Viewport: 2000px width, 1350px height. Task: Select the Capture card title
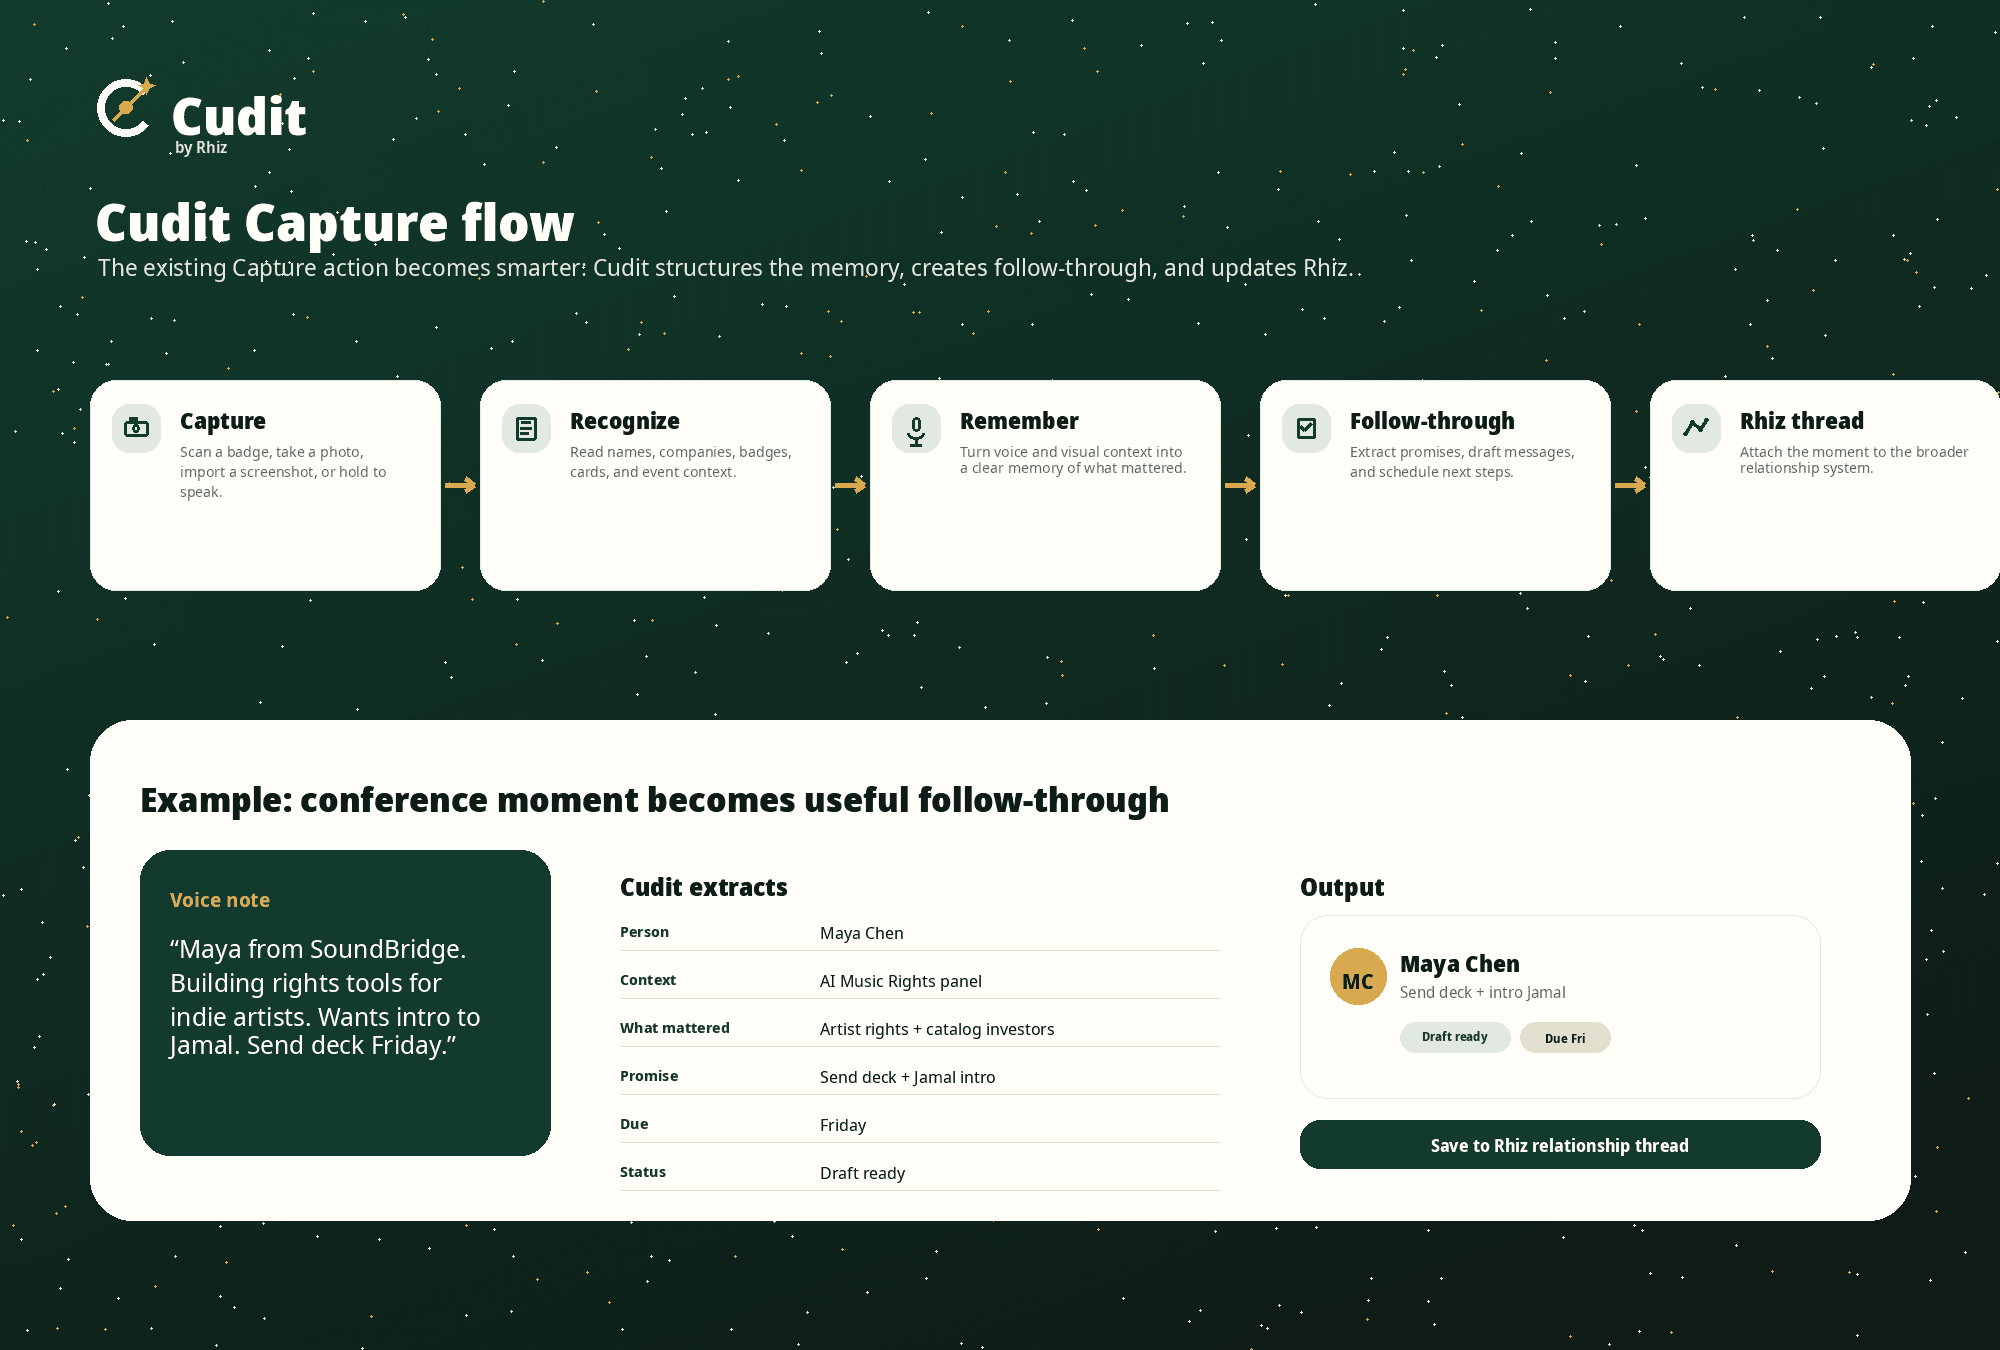tap(223, 421)
